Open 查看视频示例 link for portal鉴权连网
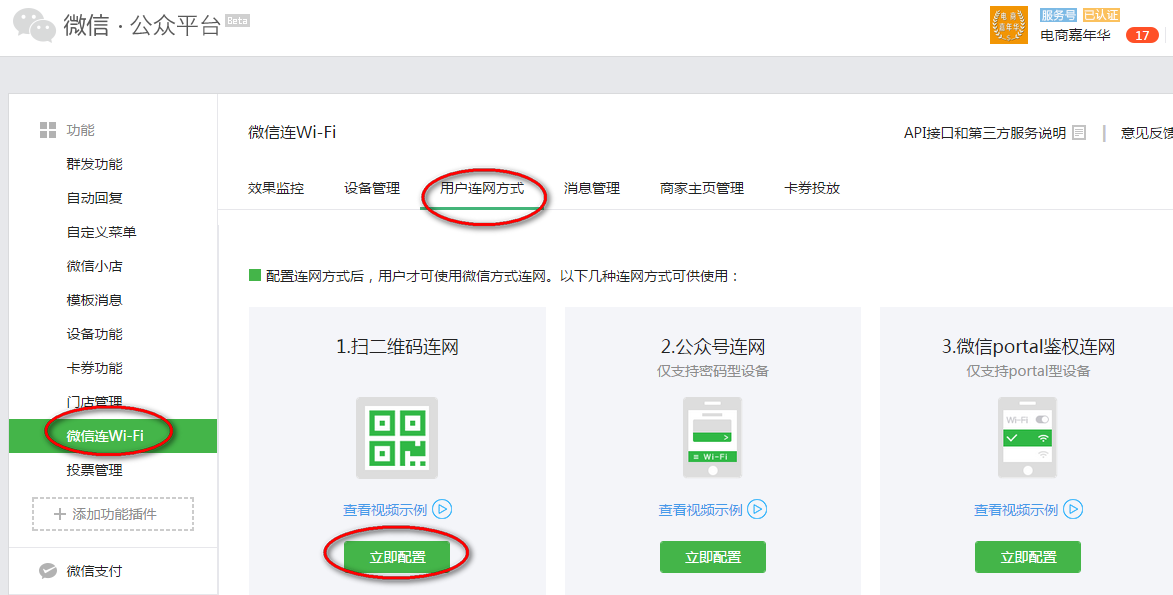This screenshot has width=1173, height=595. (1016, 510)
